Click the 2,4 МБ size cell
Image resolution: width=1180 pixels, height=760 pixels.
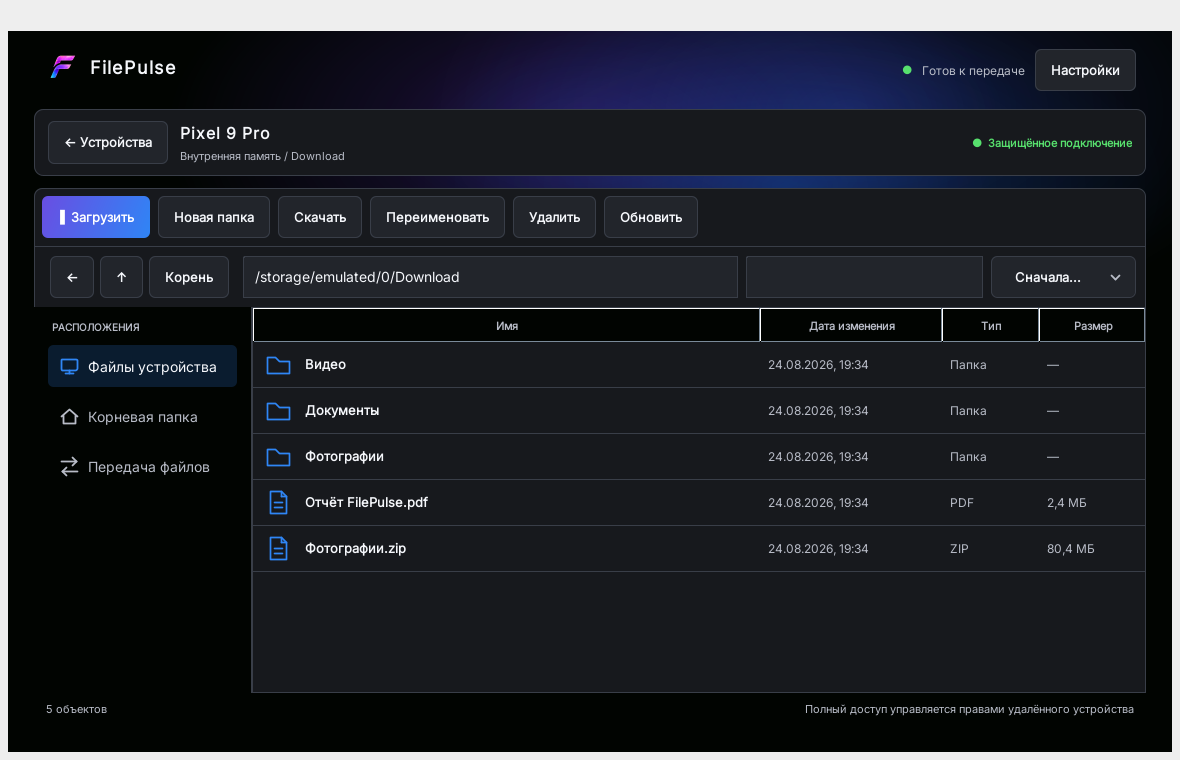(x=1066, y=503)
